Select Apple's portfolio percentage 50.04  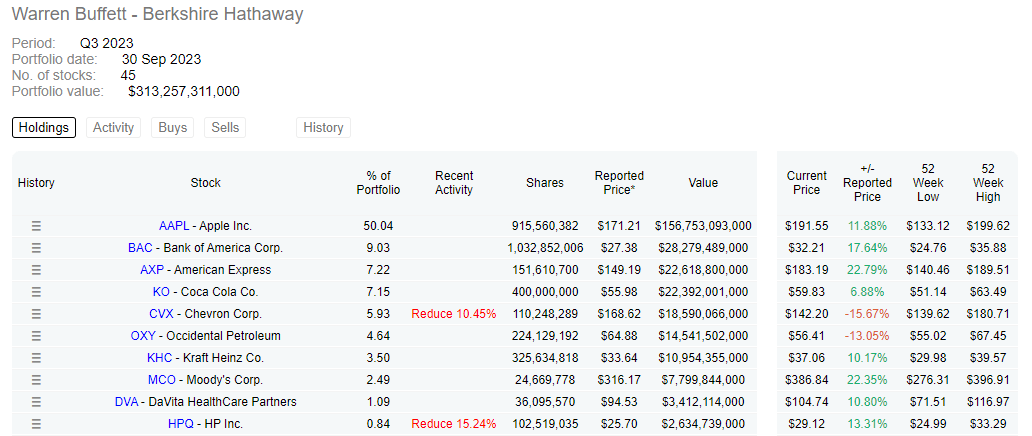coord(378,226)
